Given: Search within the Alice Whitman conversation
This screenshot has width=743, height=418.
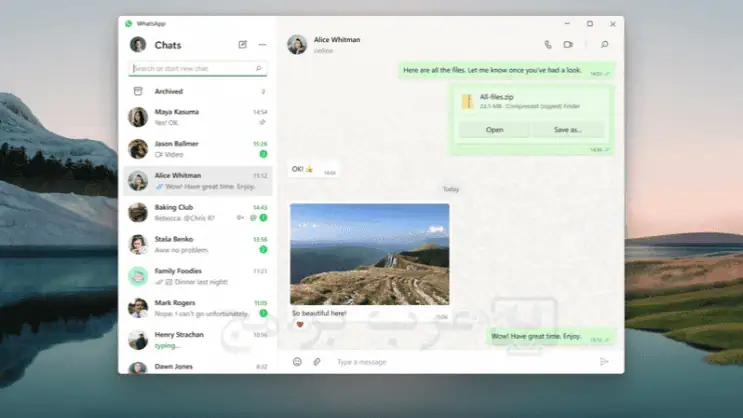Looking at the screenshot, I should click(x=604, y=45).
